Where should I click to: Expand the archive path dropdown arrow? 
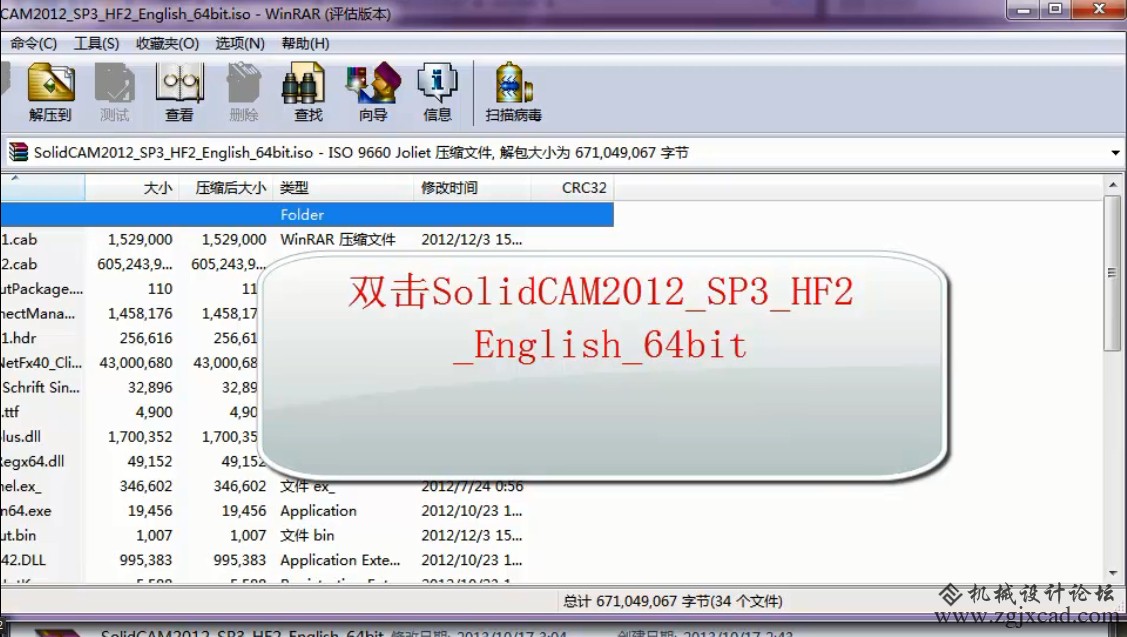coord(1115,152)
